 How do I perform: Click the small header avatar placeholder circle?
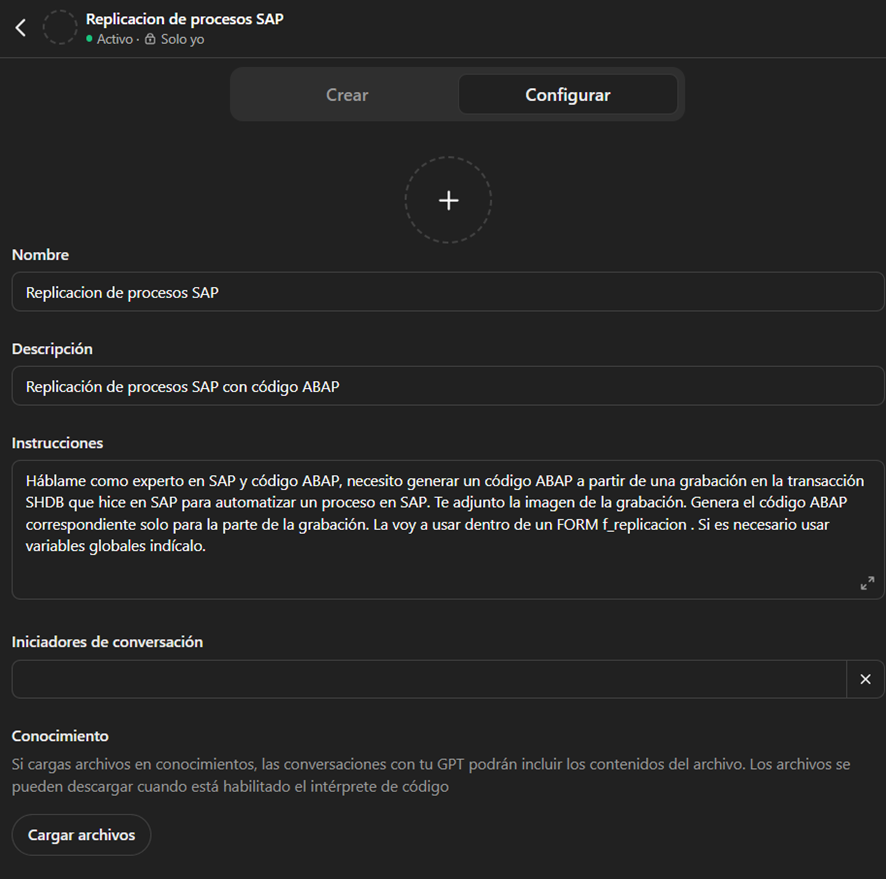60,28
